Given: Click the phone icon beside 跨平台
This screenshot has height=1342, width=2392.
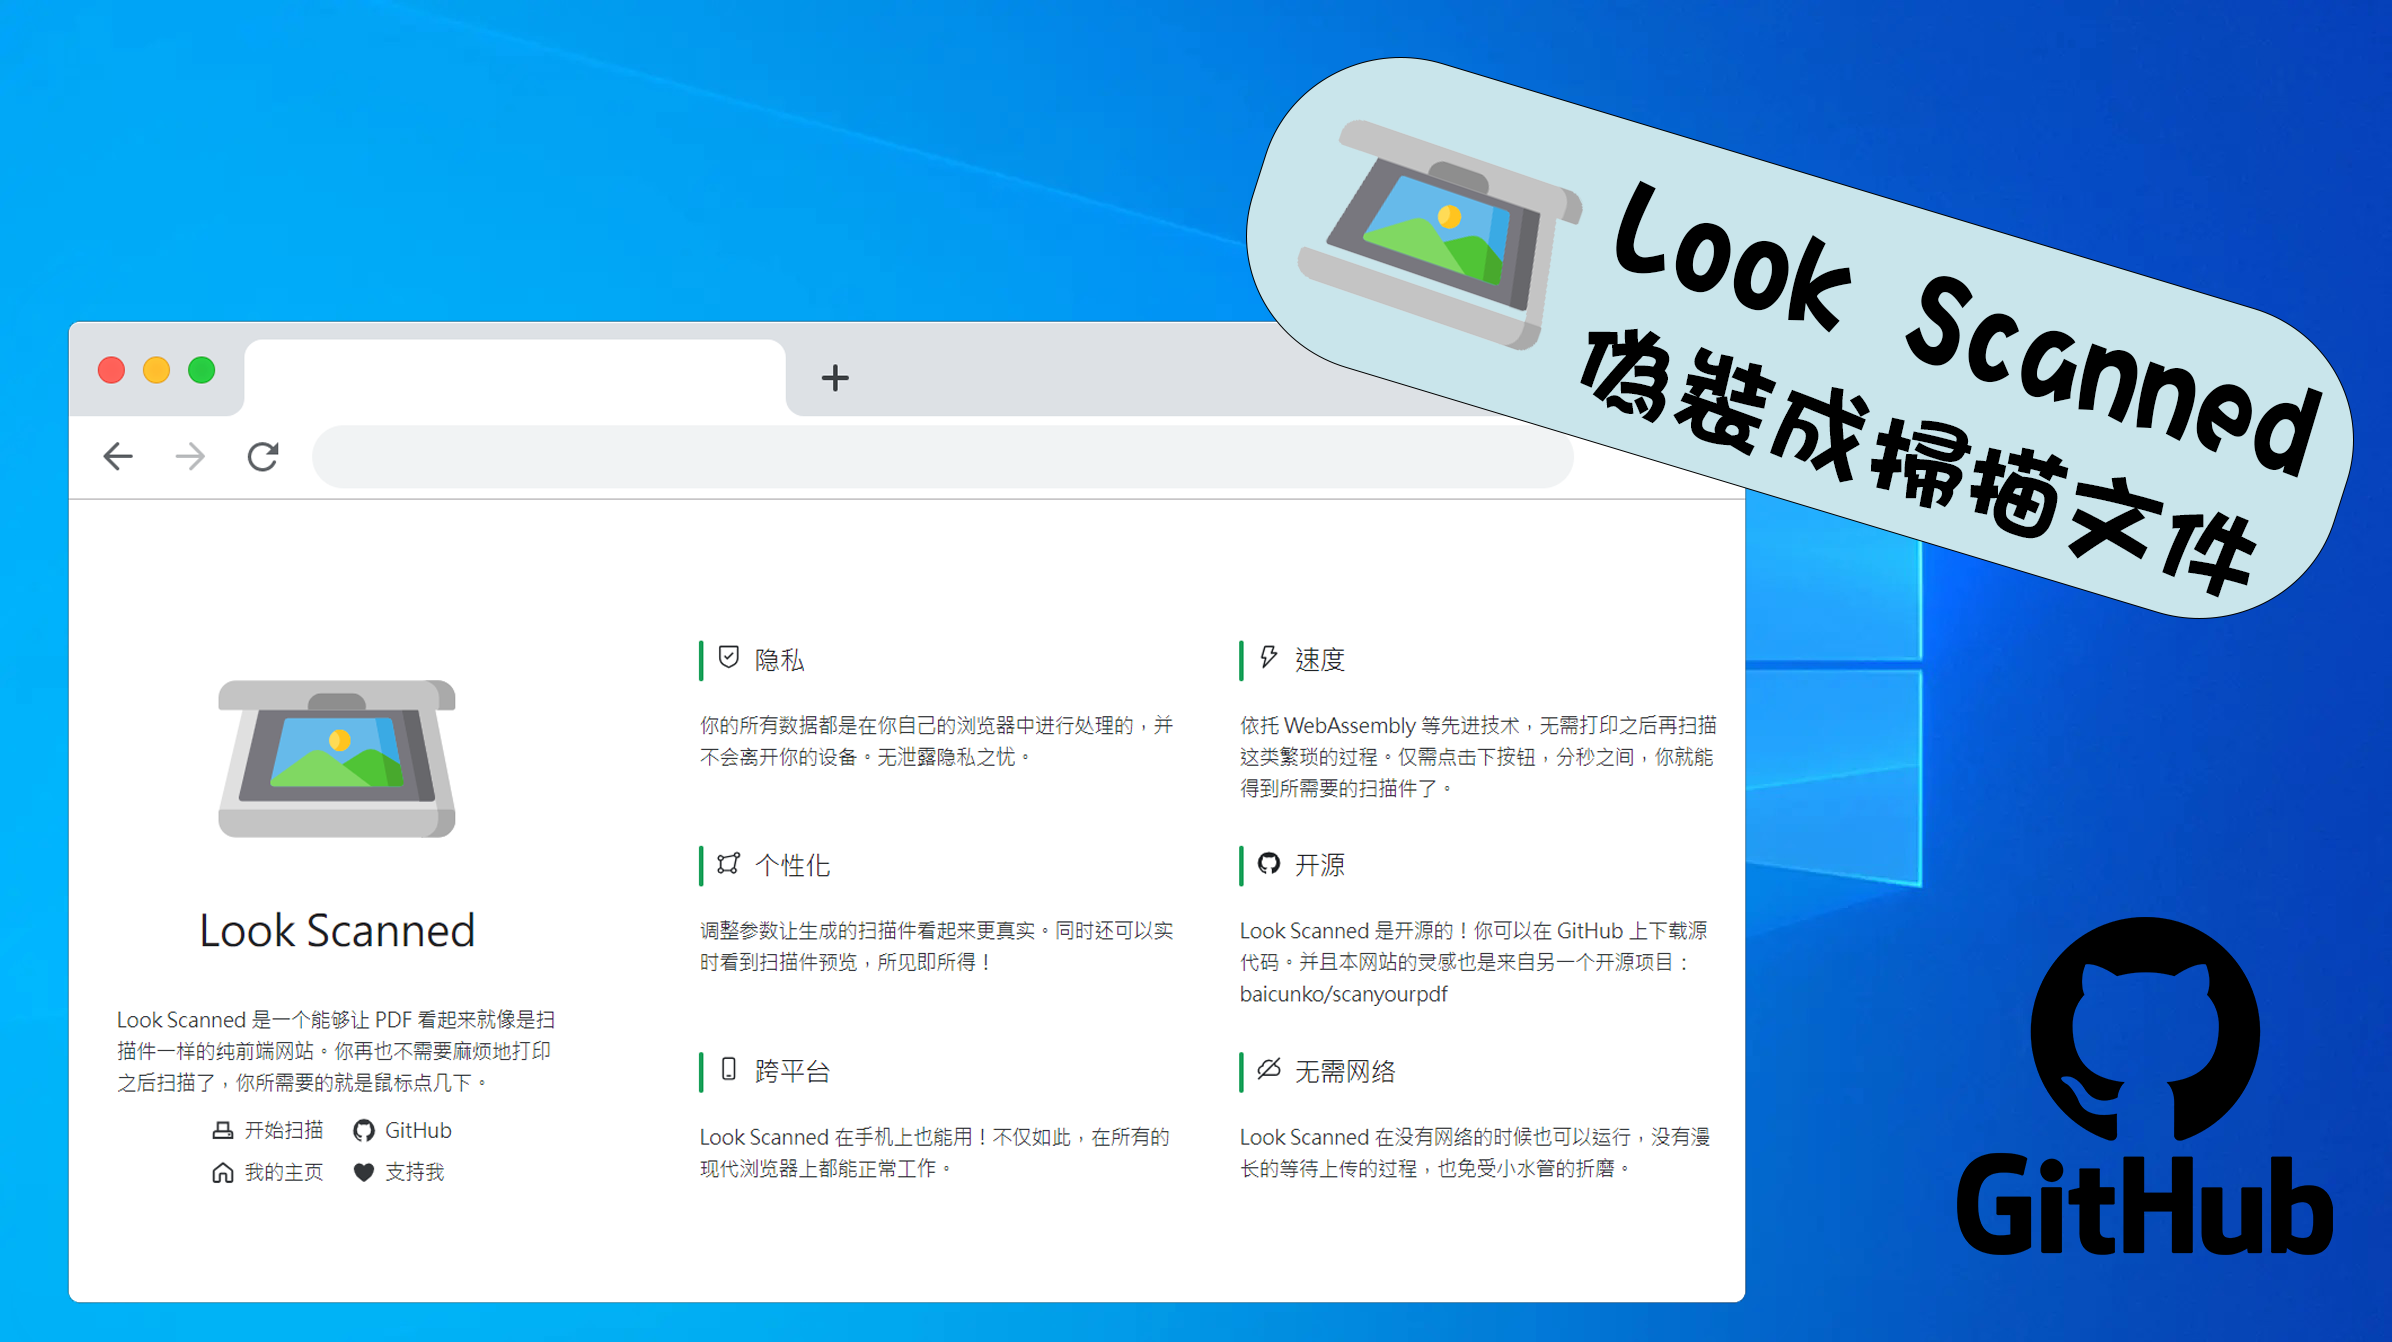Looking at the screenshot, I should tap(729, 1069).
